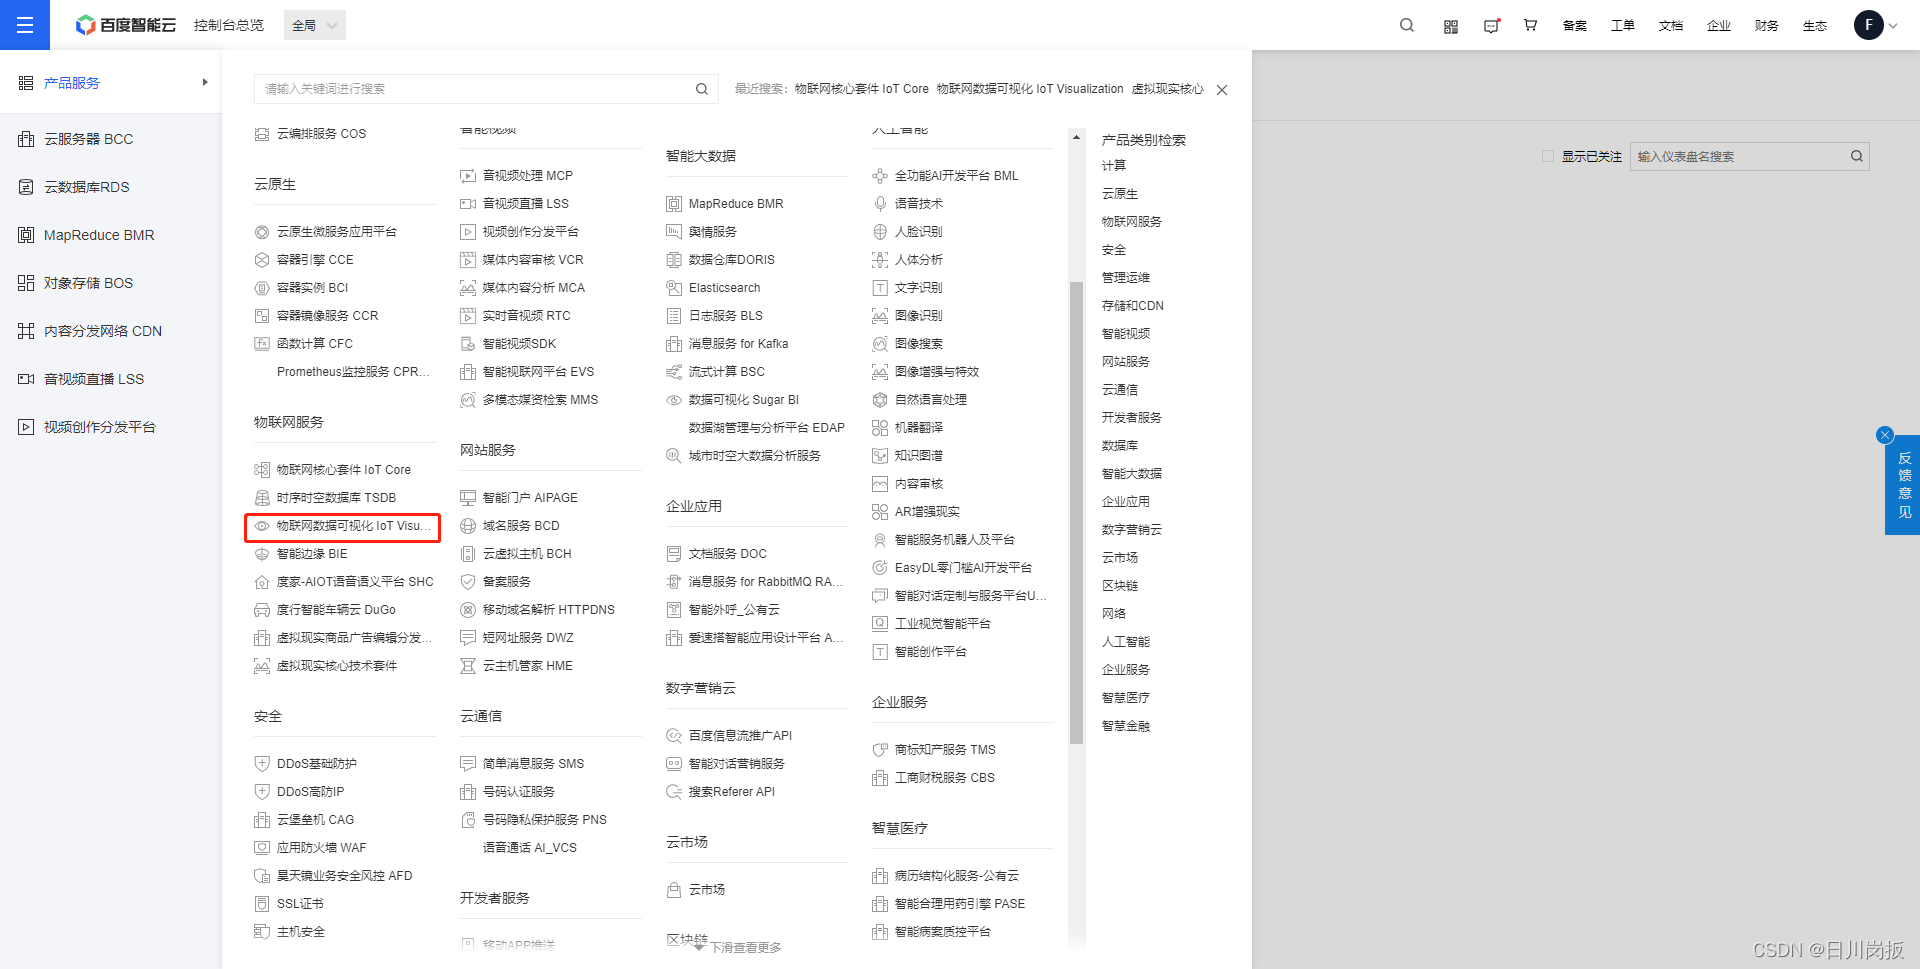Select 智慧金融 in product category index
Viewport: 1920px width, 969px height.
tap(1126, 726)
